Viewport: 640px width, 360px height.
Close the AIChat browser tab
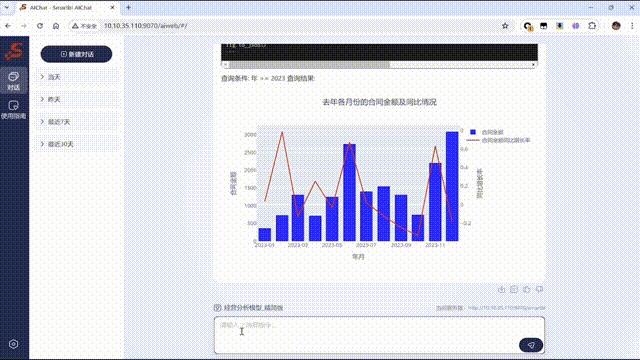click(113, 7)
